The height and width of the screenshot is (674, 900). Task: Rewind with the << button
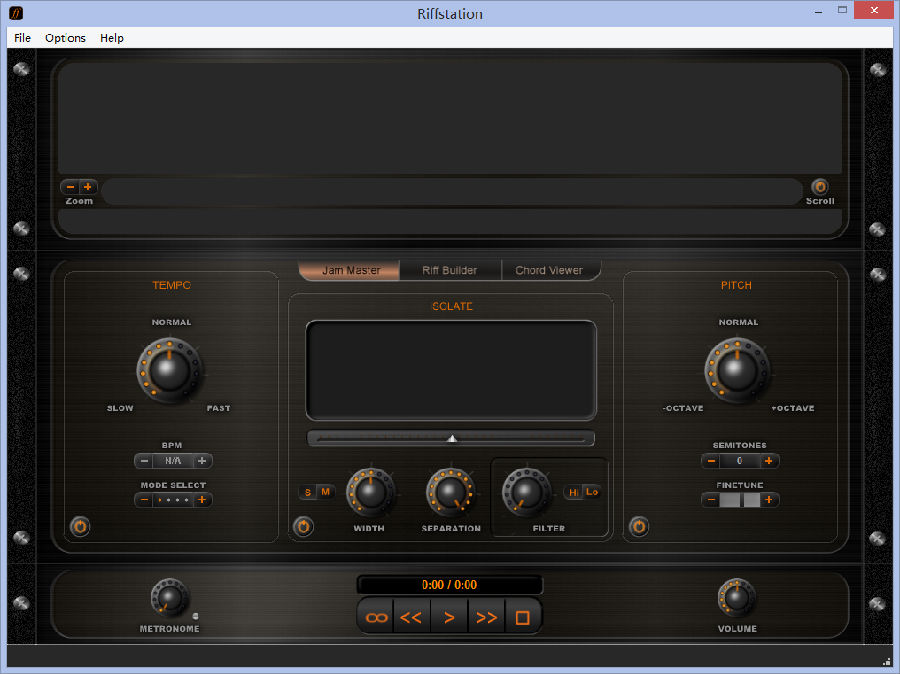[x=411, y=617]
